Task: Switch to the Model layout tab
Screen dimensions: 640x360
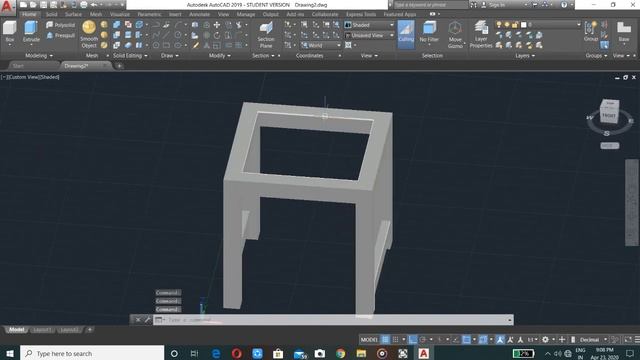Action: pos(16,330)
